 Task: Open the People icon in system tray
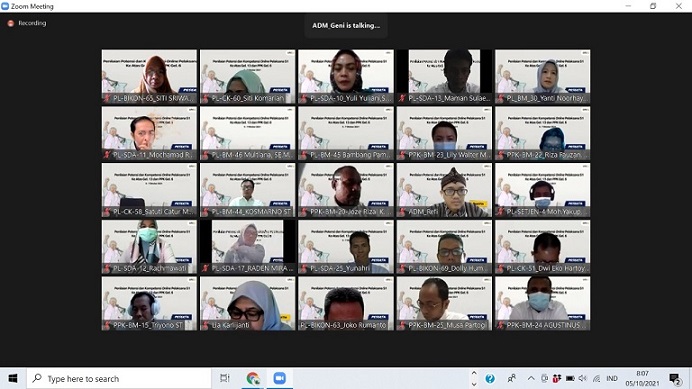click(x=511, y=378)
